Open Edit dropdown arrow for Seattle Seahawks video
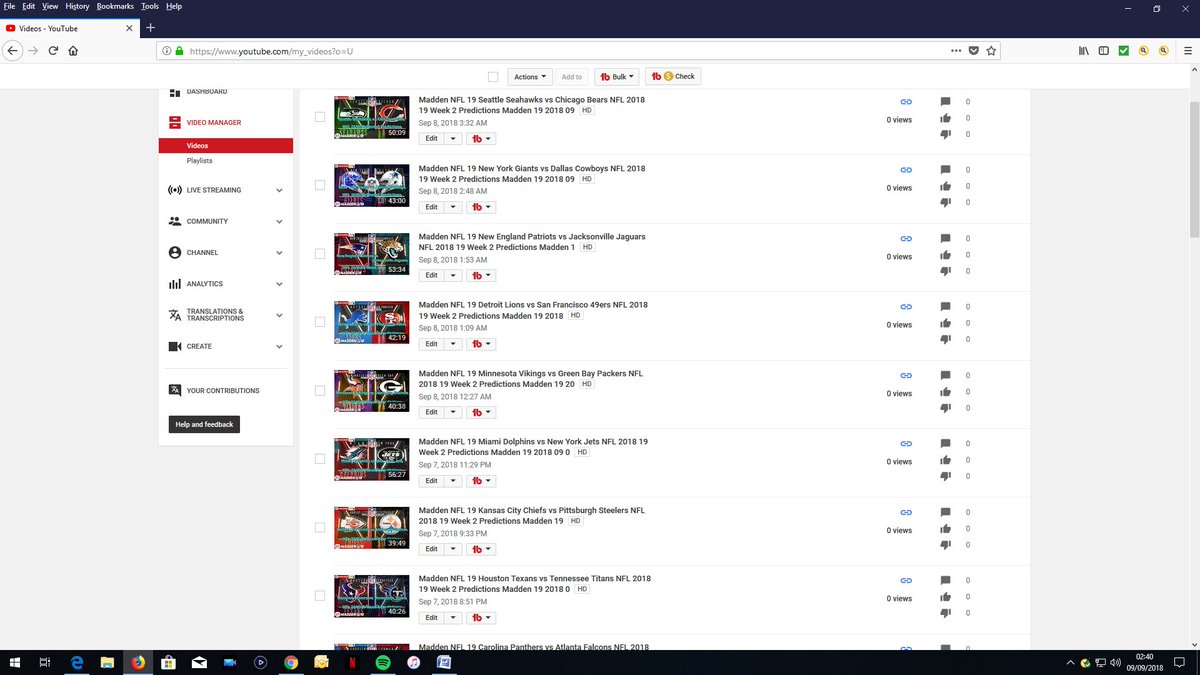Viewport: 1200px width, 675px height. (453, 138)
